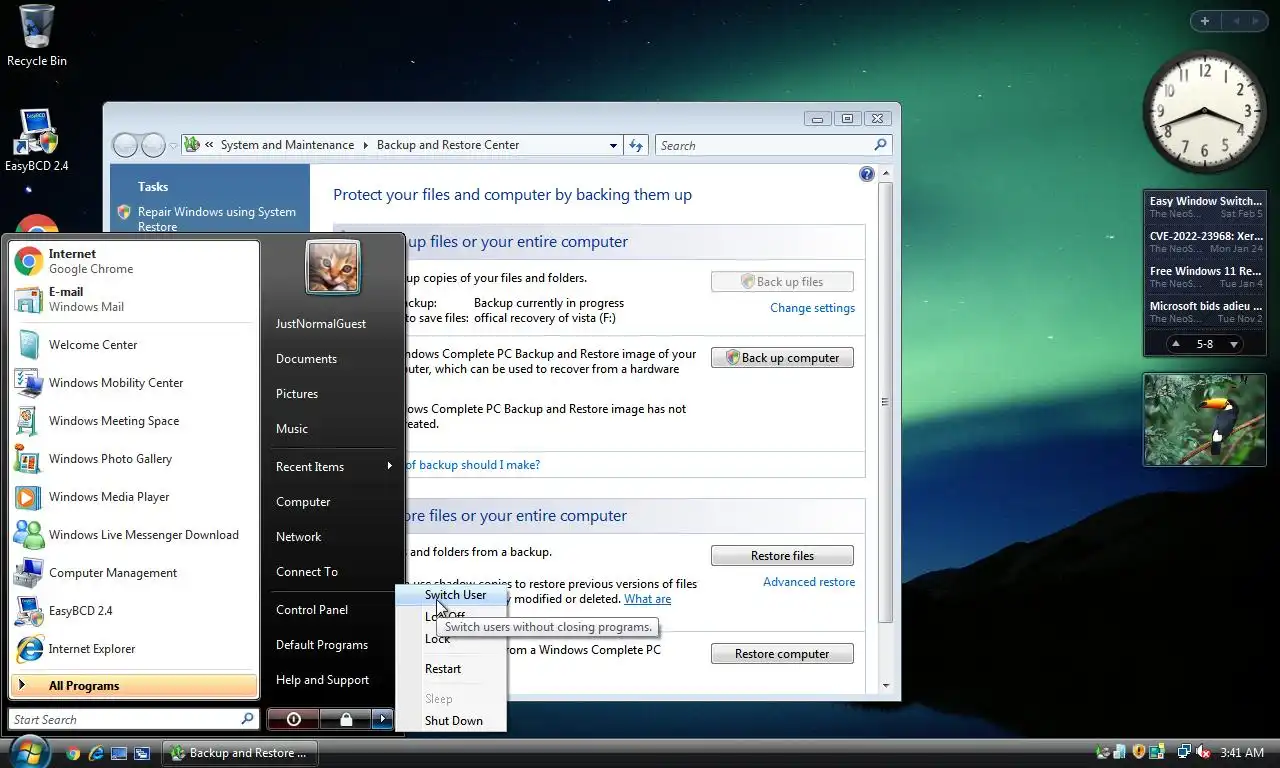Open Chrome from Quick Launch bar
Viewport: 1280px width, 768px height.
[73, 753]
